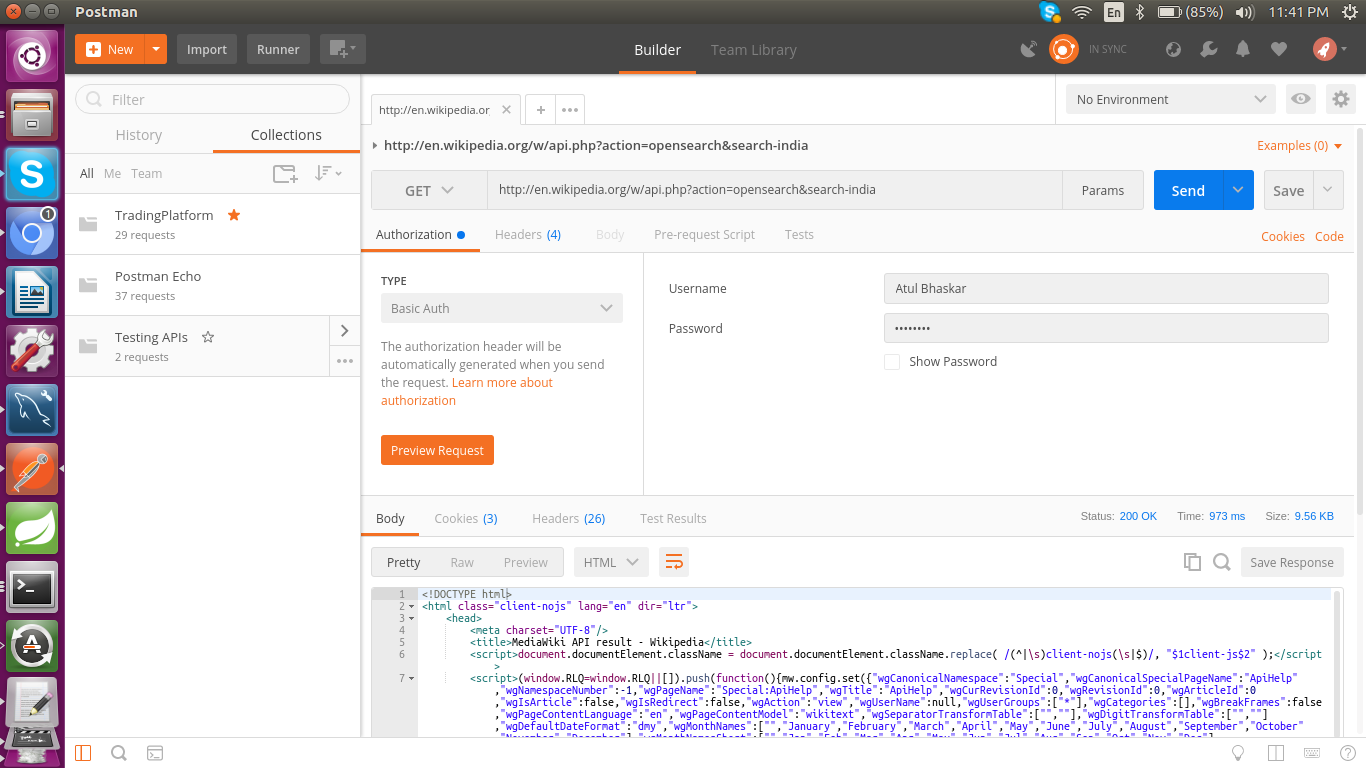1366x768 pixels.
Task: Open the Tests tab
Action: pos(799,234)
